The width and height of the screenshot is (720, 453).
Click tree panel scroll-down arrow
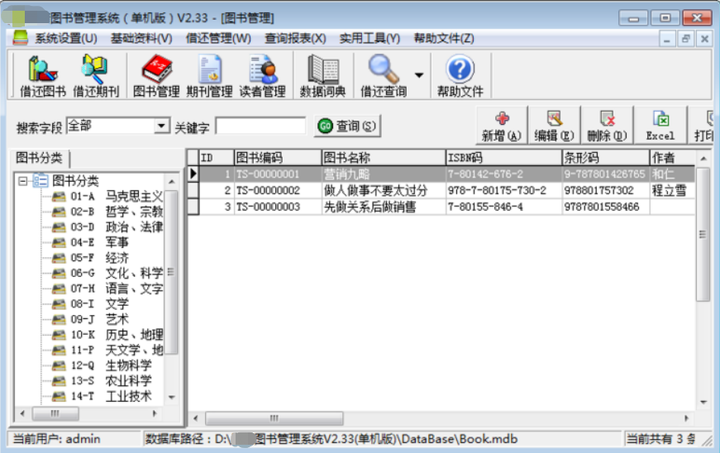pyautogui.click(x=172, y=397)
